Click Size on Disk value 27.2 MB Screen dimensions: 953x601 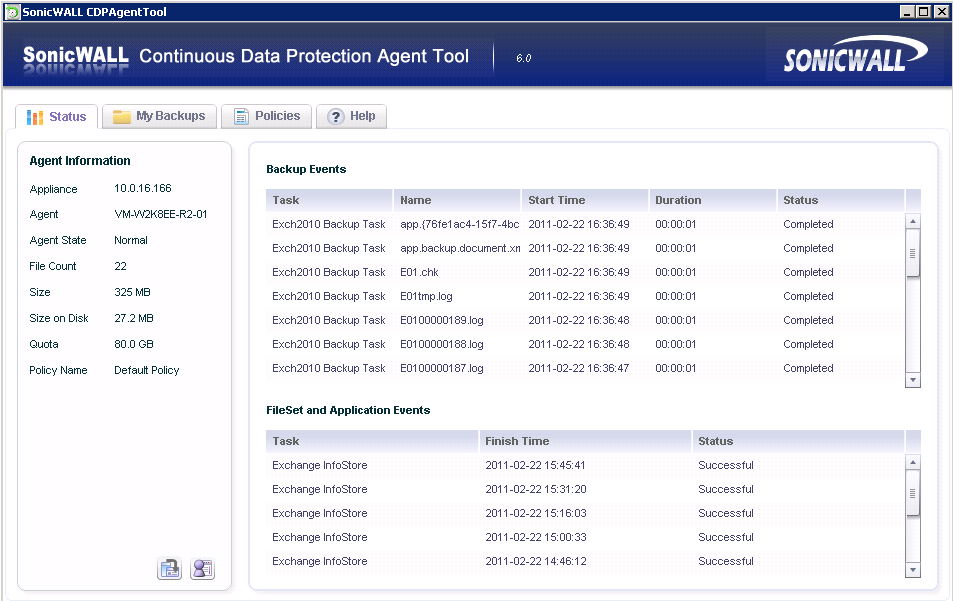coord(134,318)
